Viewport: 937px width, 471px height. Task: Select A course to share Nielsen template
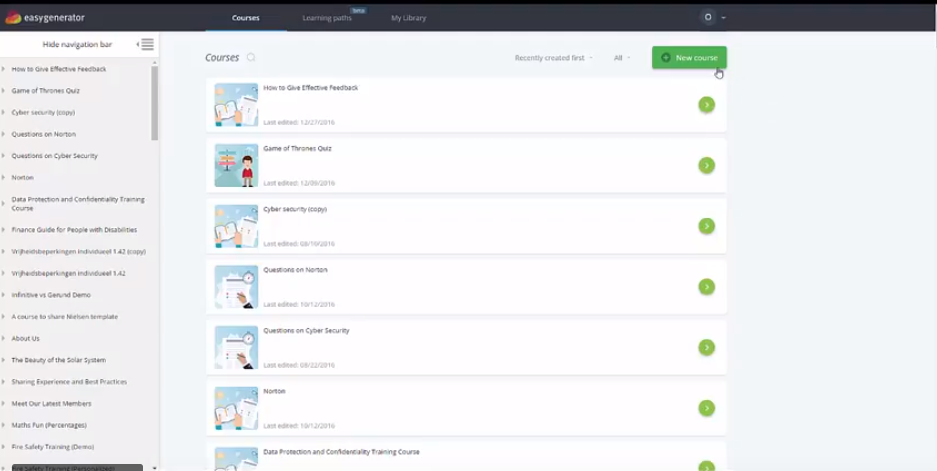pos(65,317)
